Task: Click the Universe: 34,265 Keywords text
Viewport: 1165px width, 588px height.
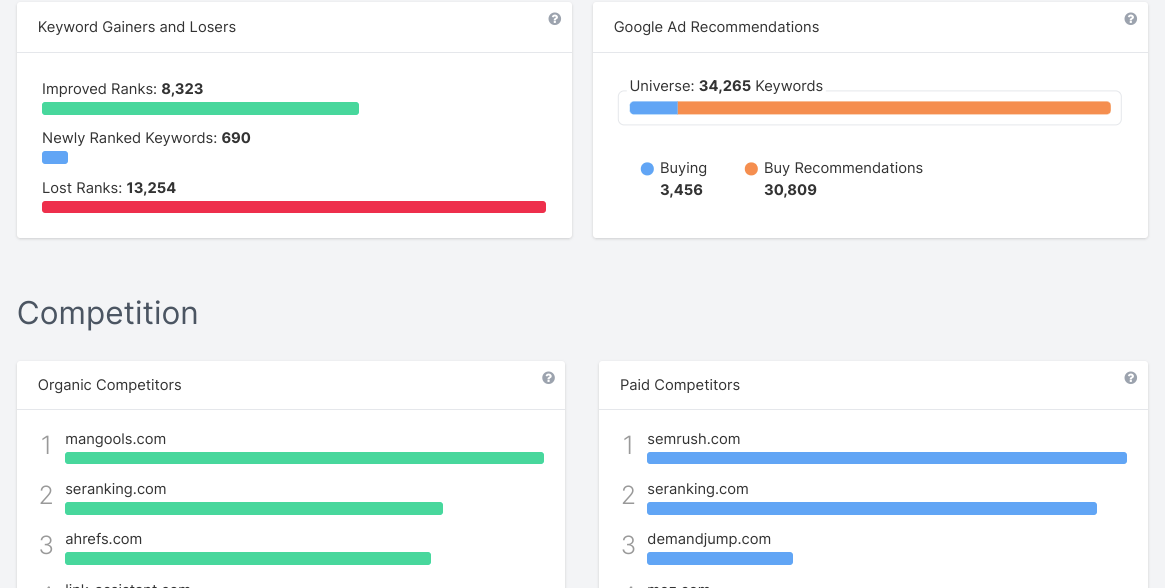Action: tap(726, 86)
